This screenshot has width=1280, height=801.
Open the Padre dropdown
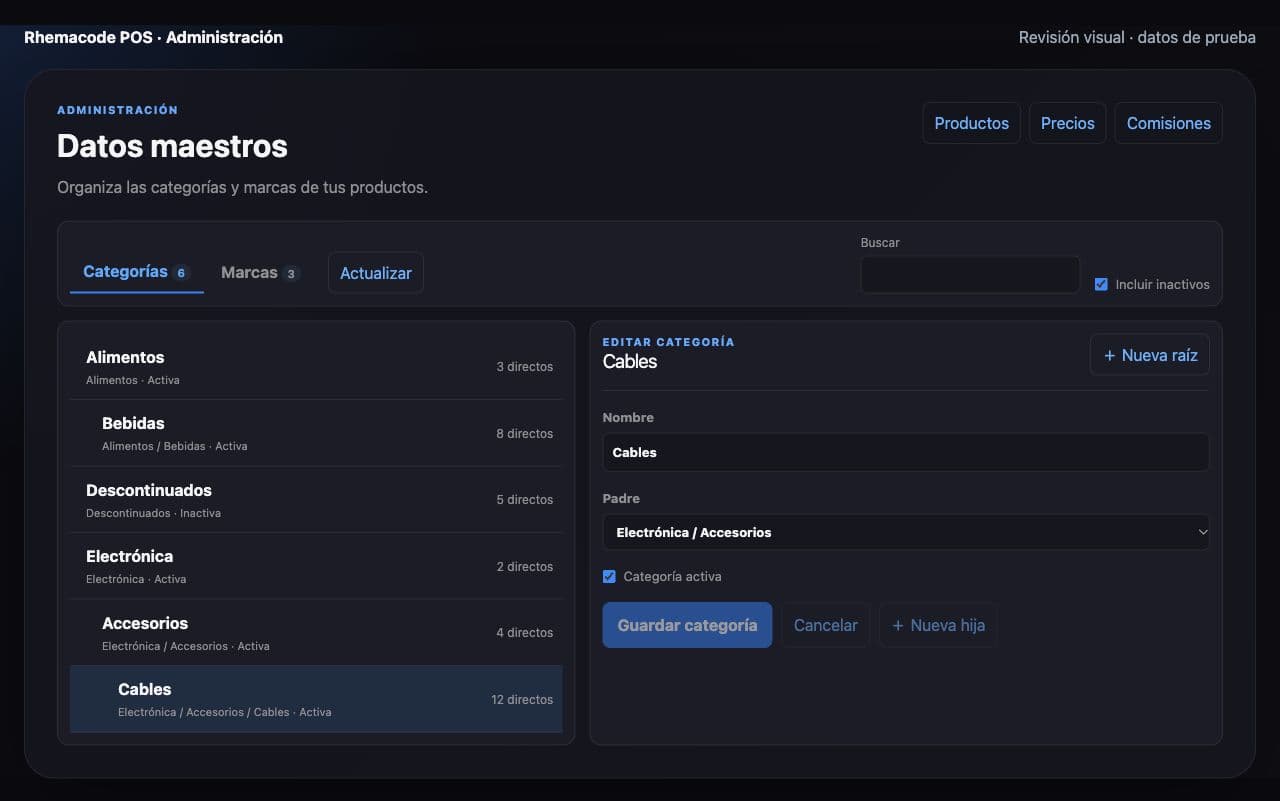(x=906, y=532)
